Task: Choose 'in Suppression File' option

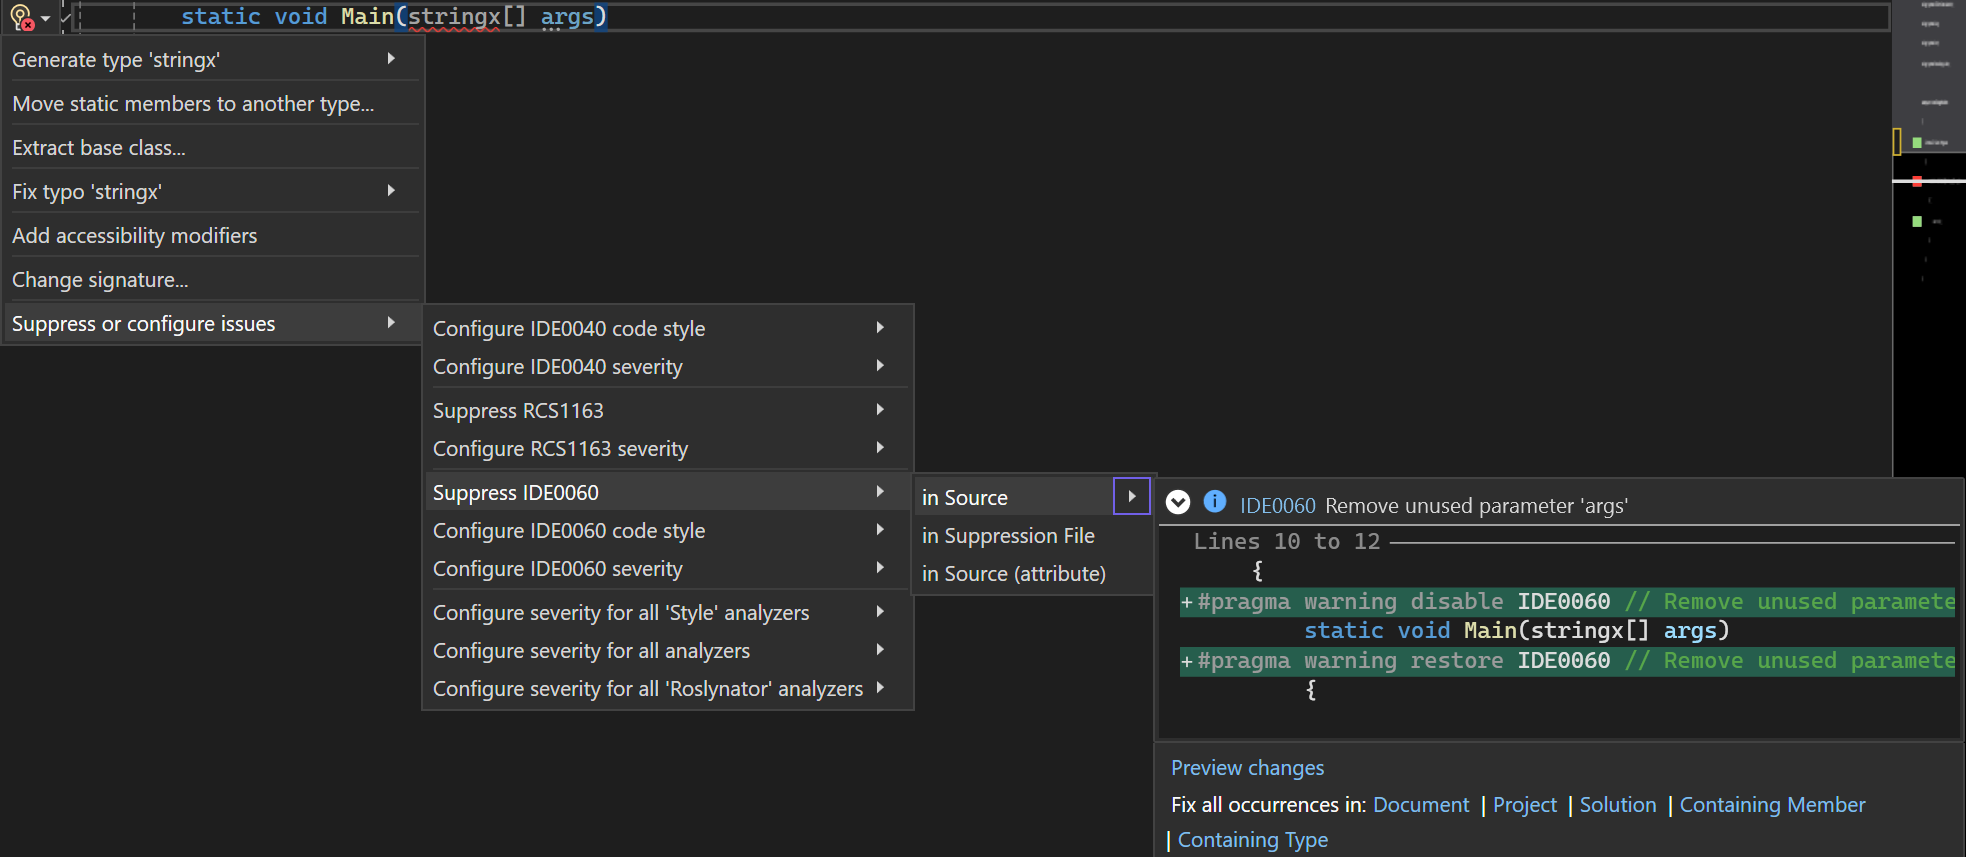Action: pos(1008,536)
